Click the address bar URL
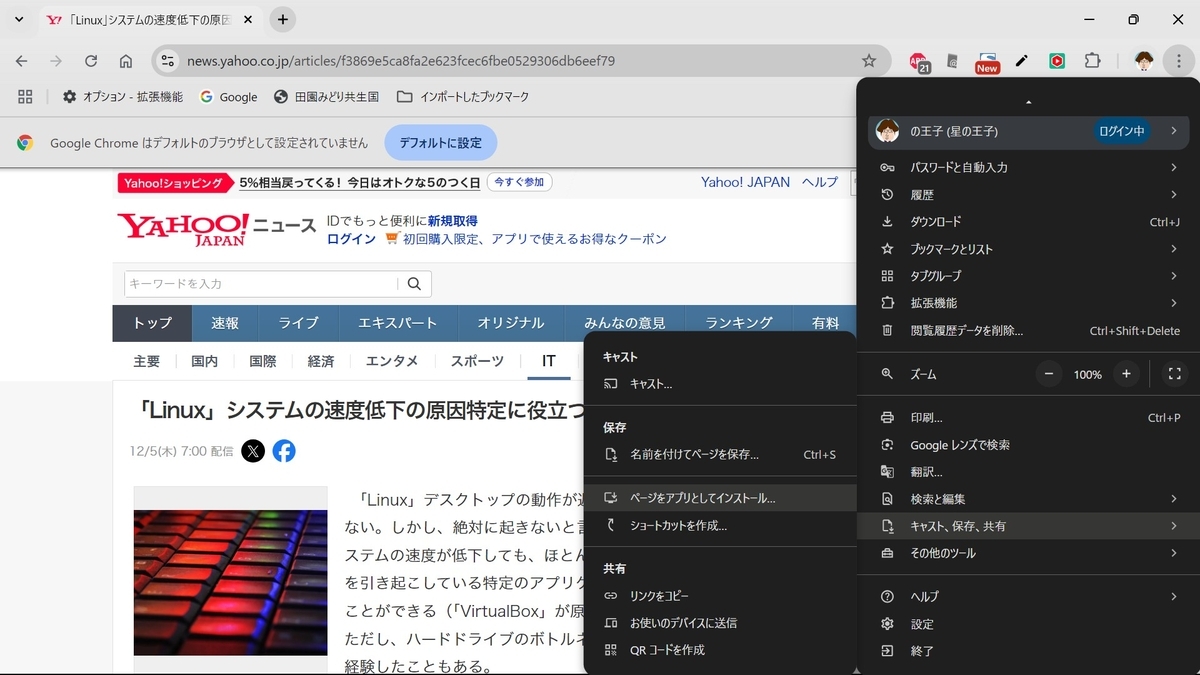This screenshot has height=675, width=1200. 401,61
